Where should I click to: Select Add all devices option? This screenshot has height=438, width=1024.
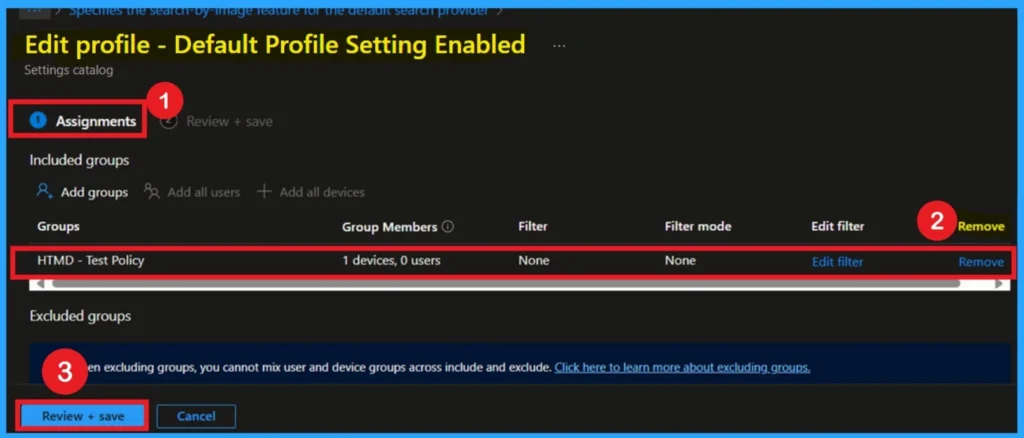coord(322,193)
